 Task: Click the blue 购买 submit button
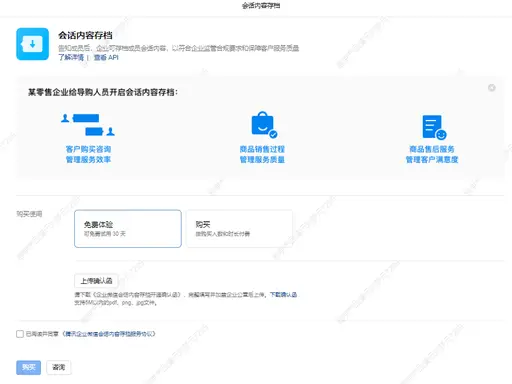(29, 367)
